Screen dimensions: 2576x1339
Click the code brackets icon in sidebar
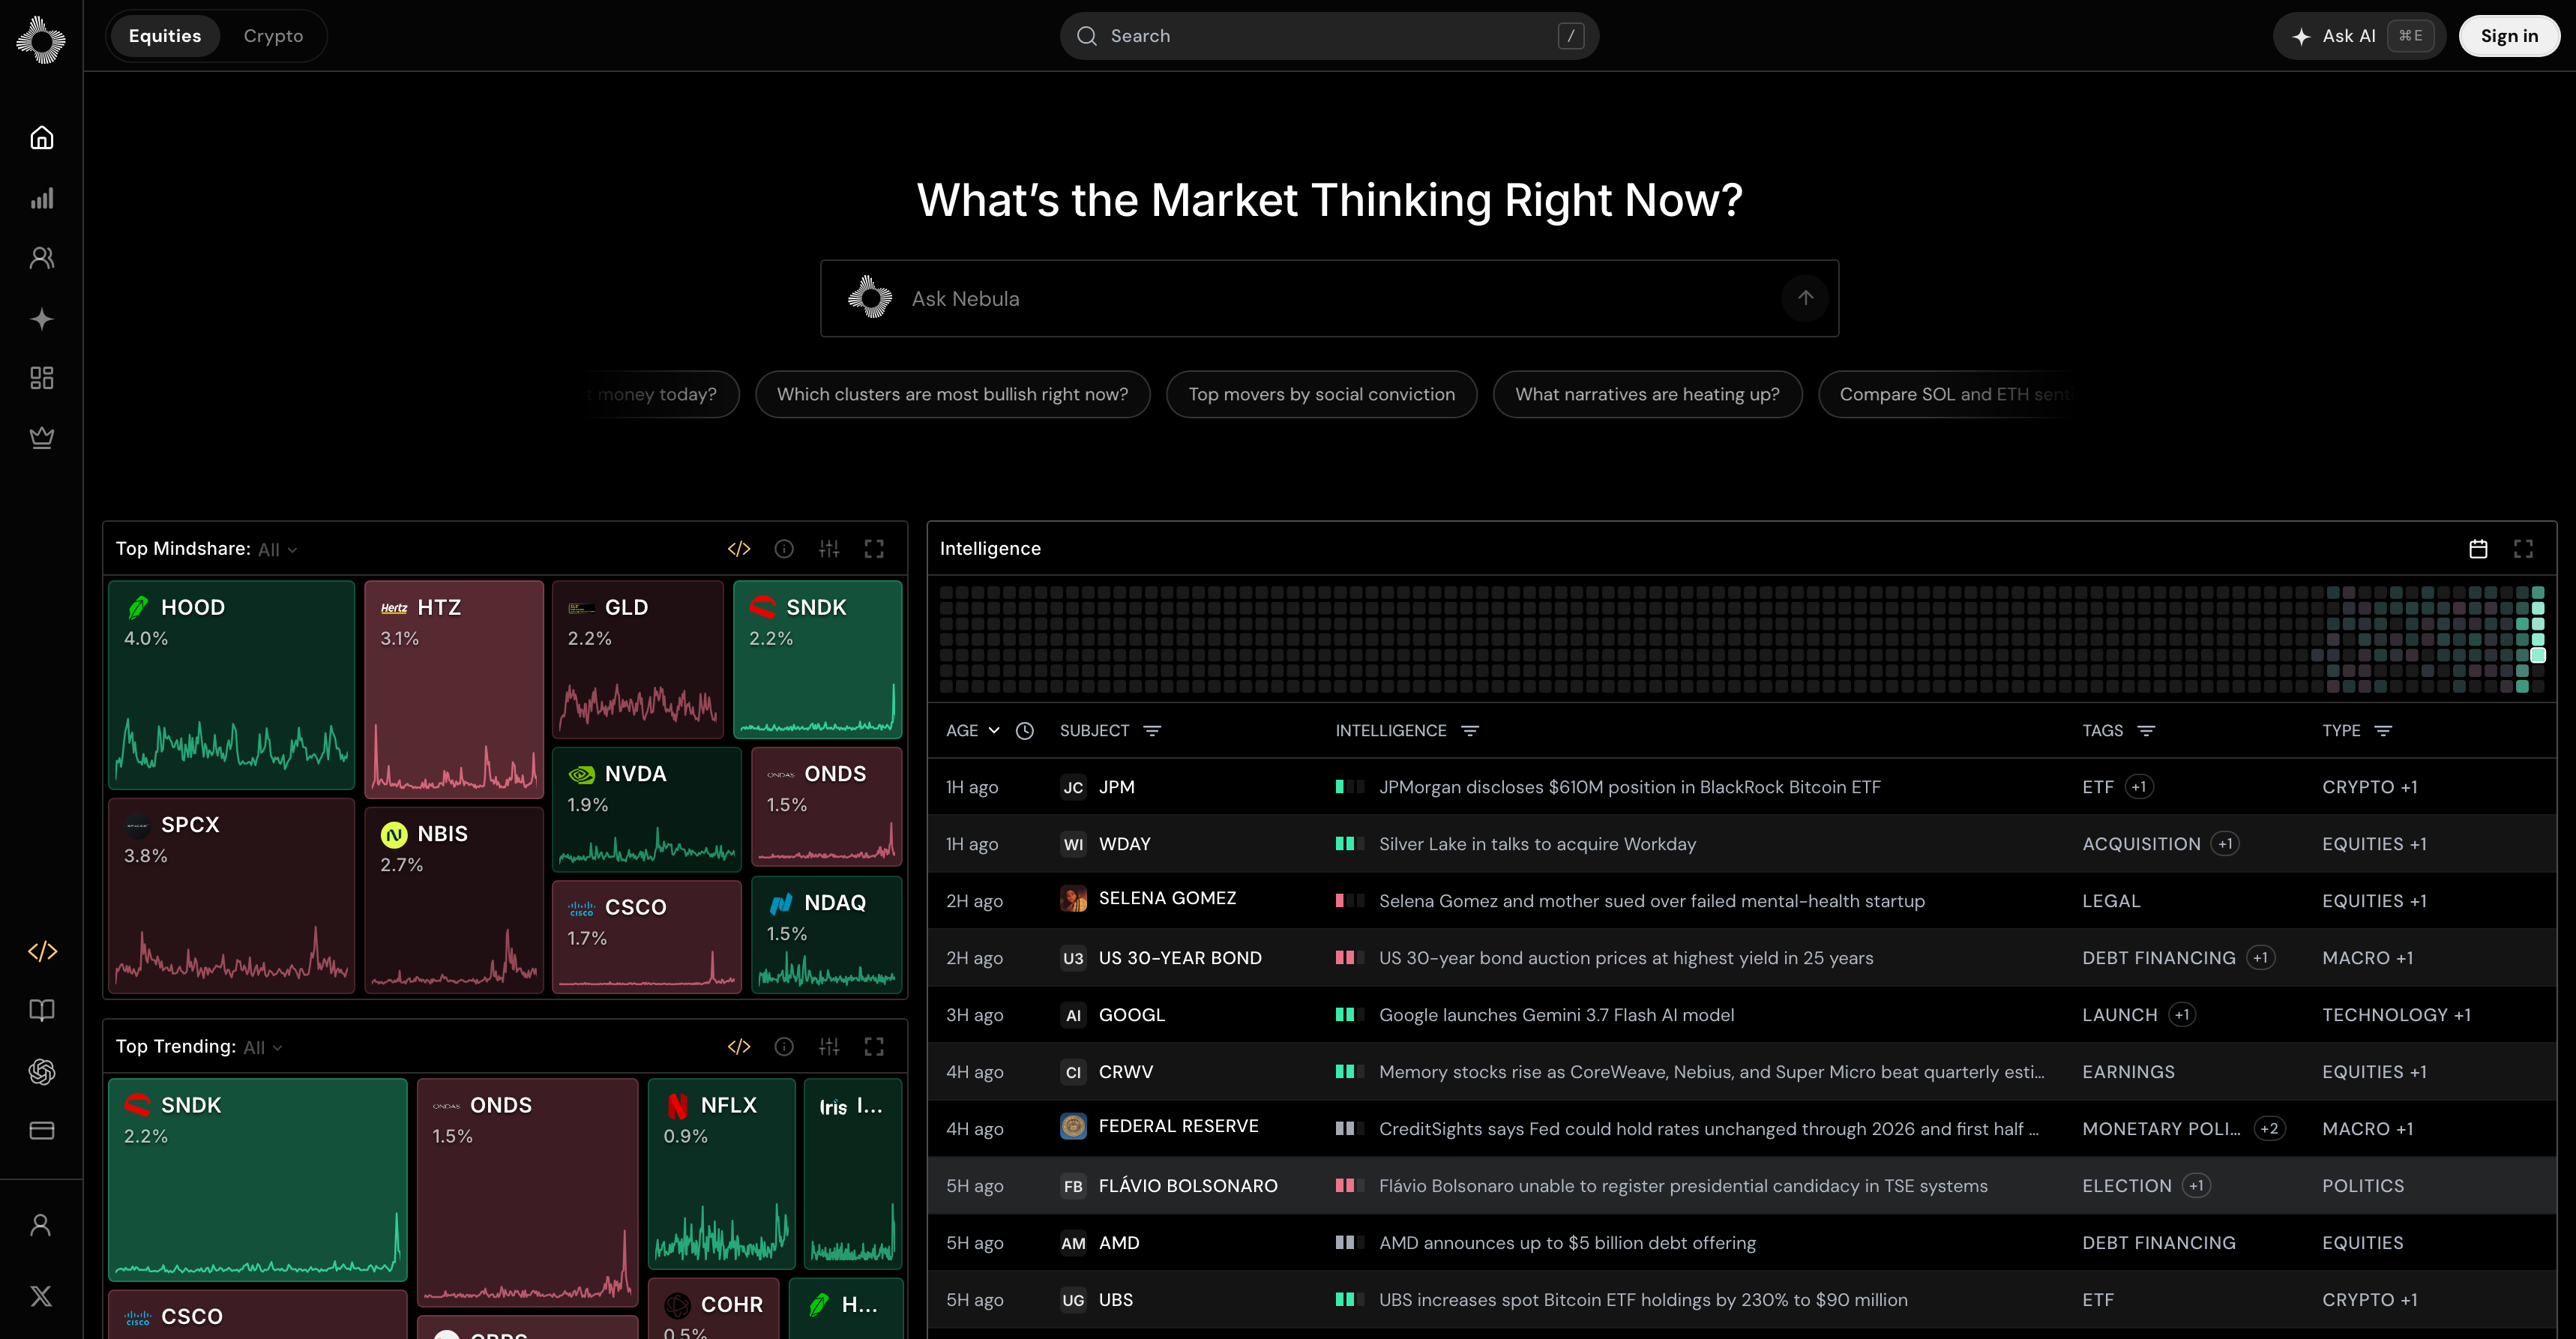pos(42,951)
